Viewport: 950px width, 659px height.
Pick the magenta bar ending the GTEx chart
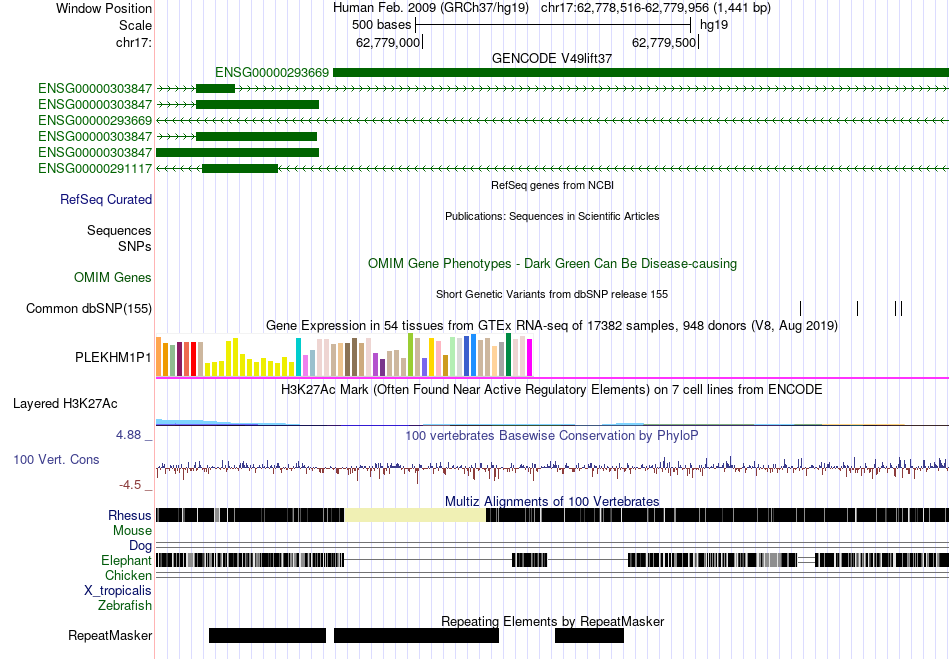(x=530, y=358)
